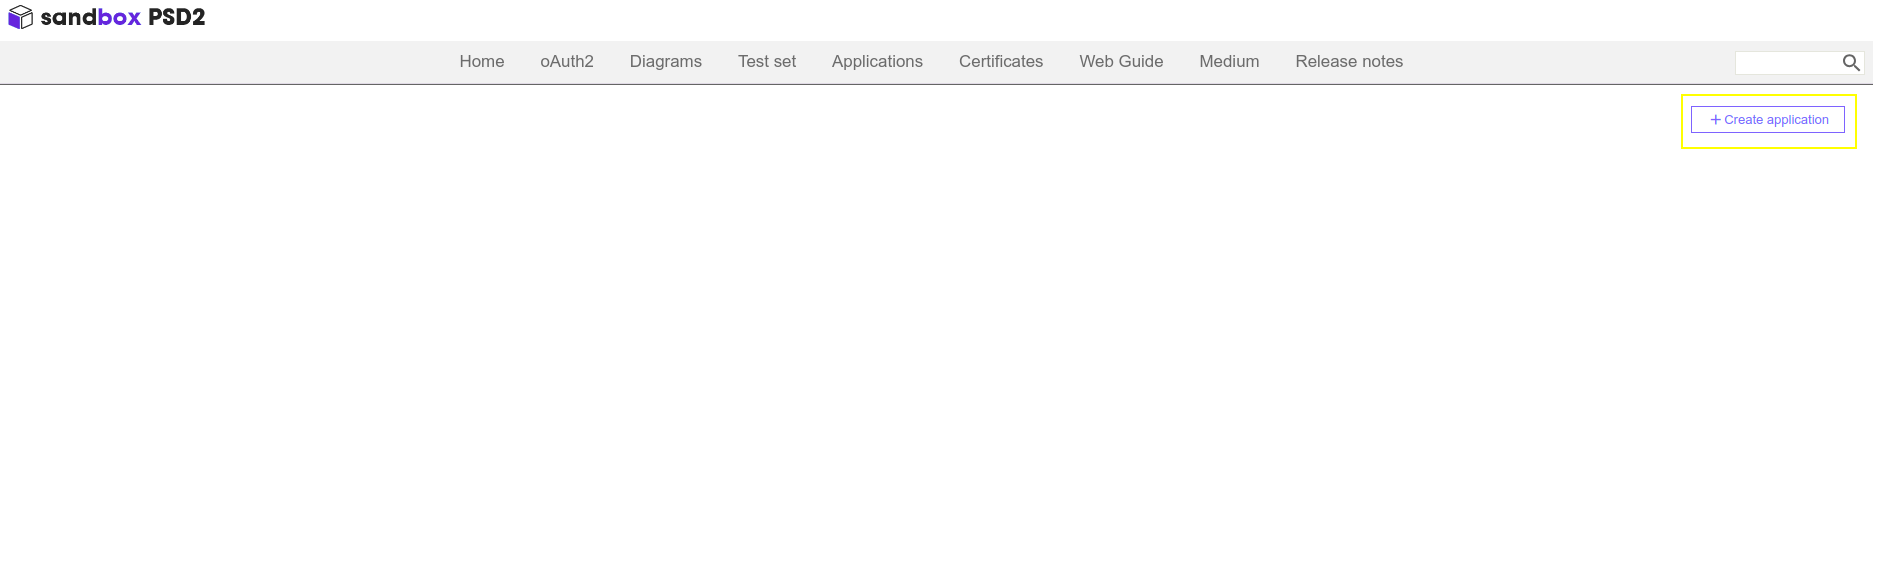View the Release notes page
This screenshot has width=1901, height=576.
point(1348,62)
